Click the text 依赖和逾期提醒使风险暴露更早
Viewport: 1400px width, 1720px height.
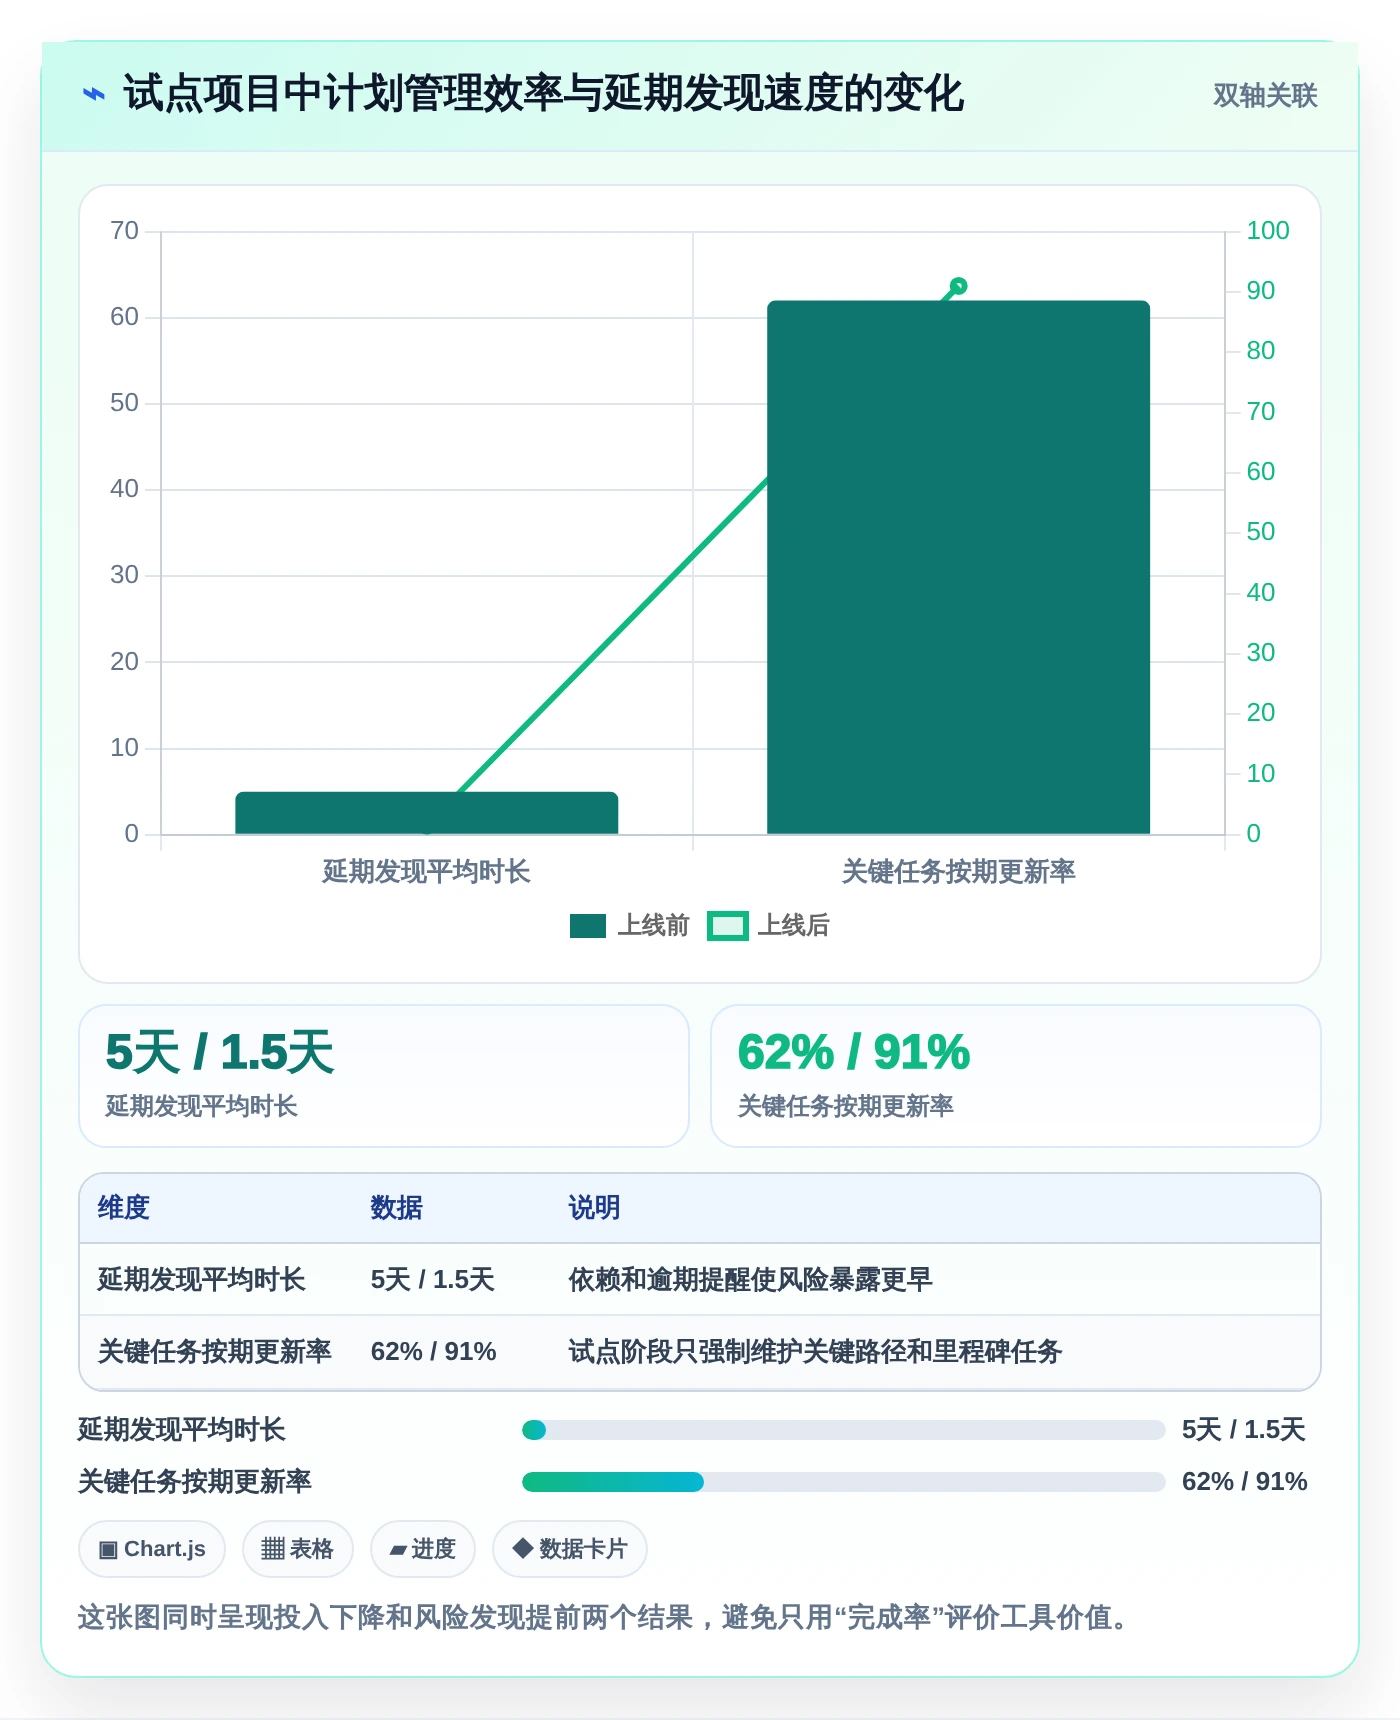coord(750,1279)
